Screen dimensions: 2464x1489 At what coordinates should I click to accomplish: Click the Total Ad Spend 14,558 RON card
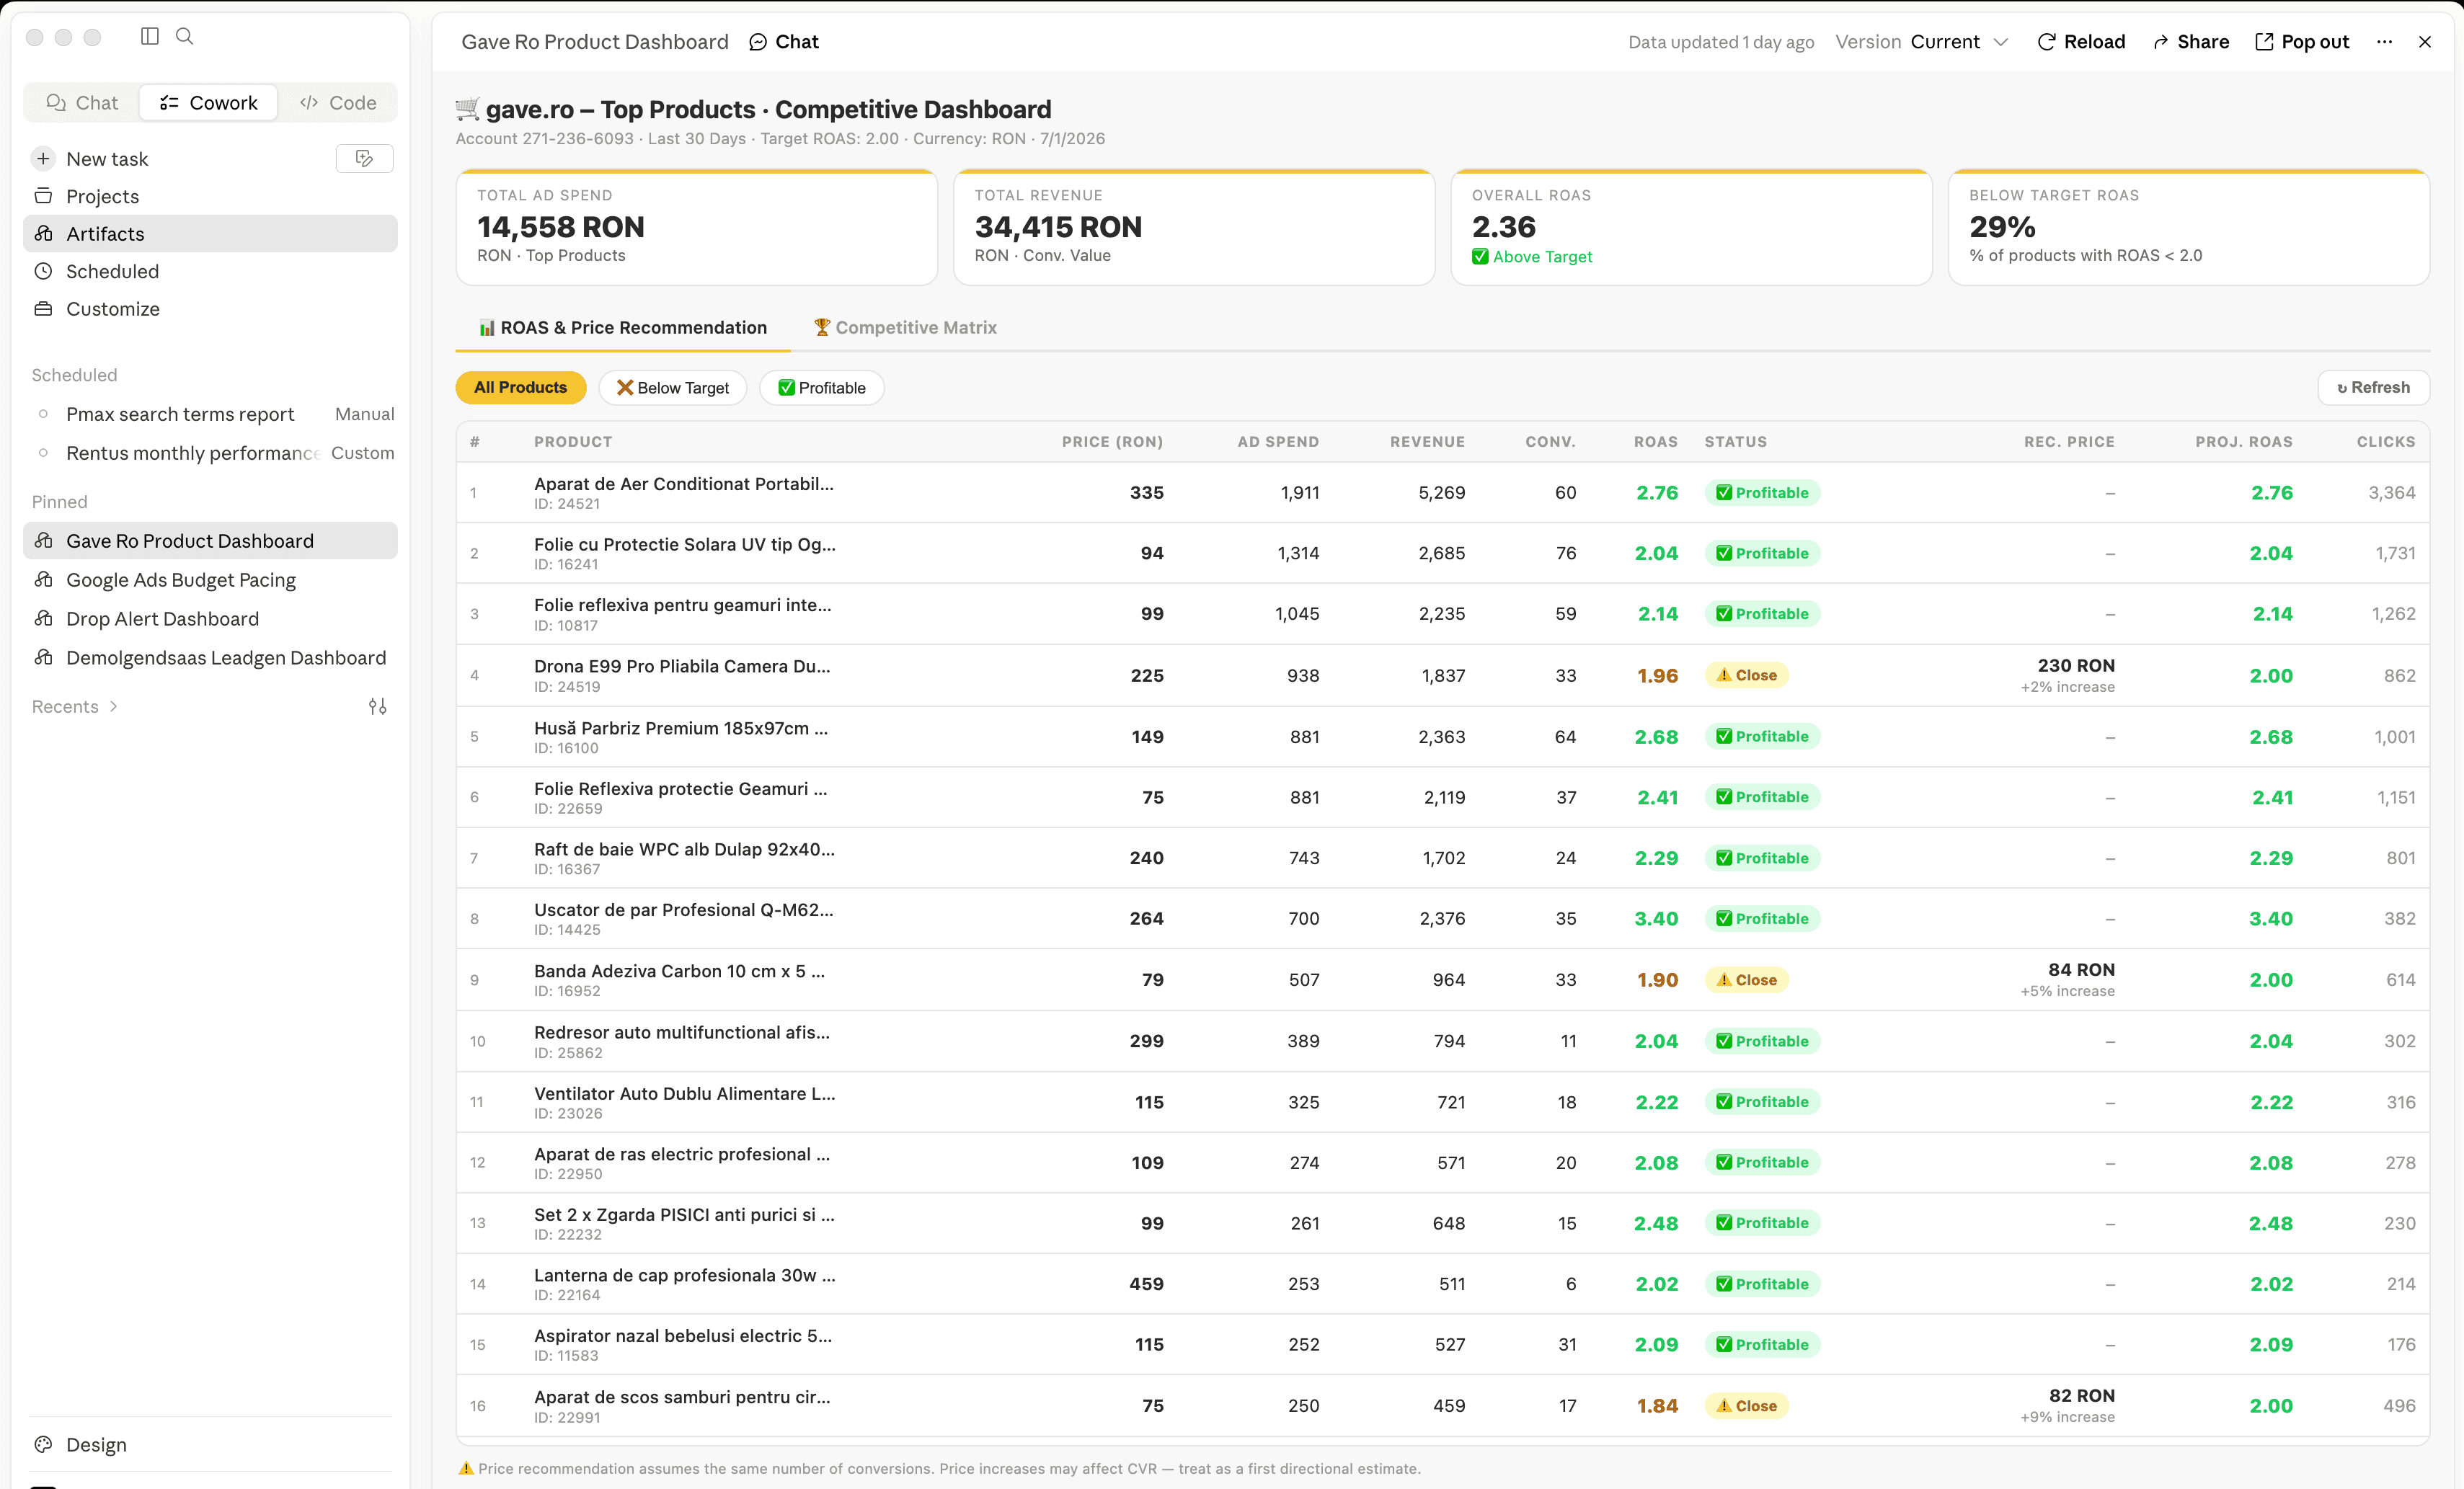[697, 227]
